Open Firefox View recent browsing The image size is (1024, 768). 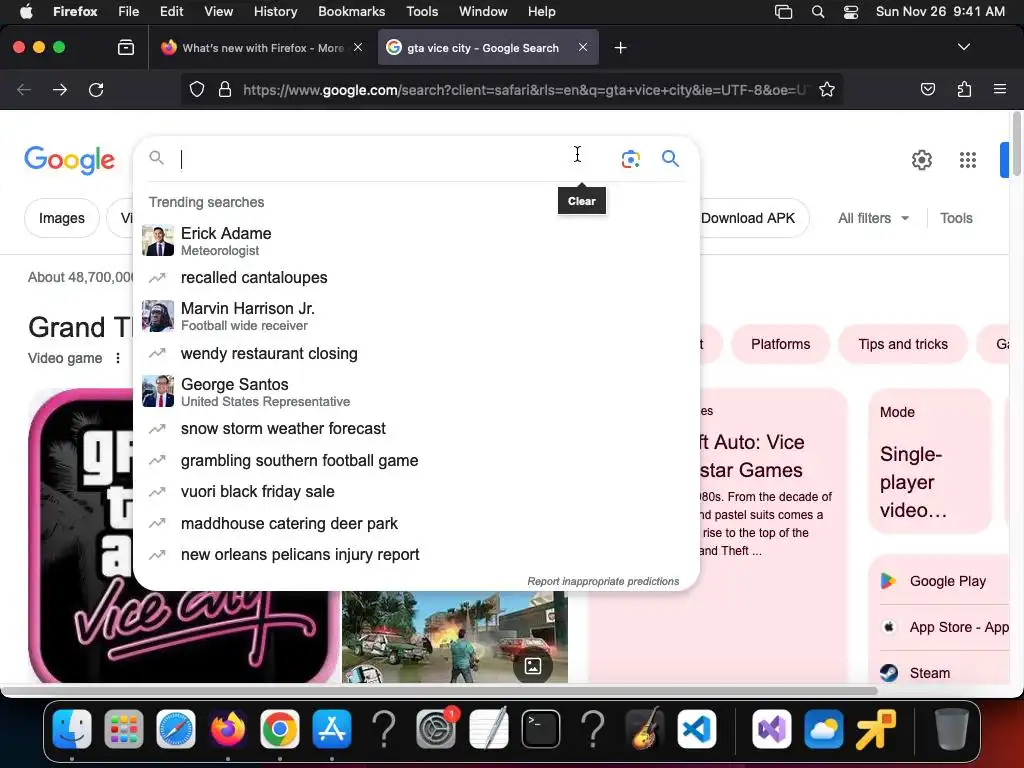coord(125,48)
